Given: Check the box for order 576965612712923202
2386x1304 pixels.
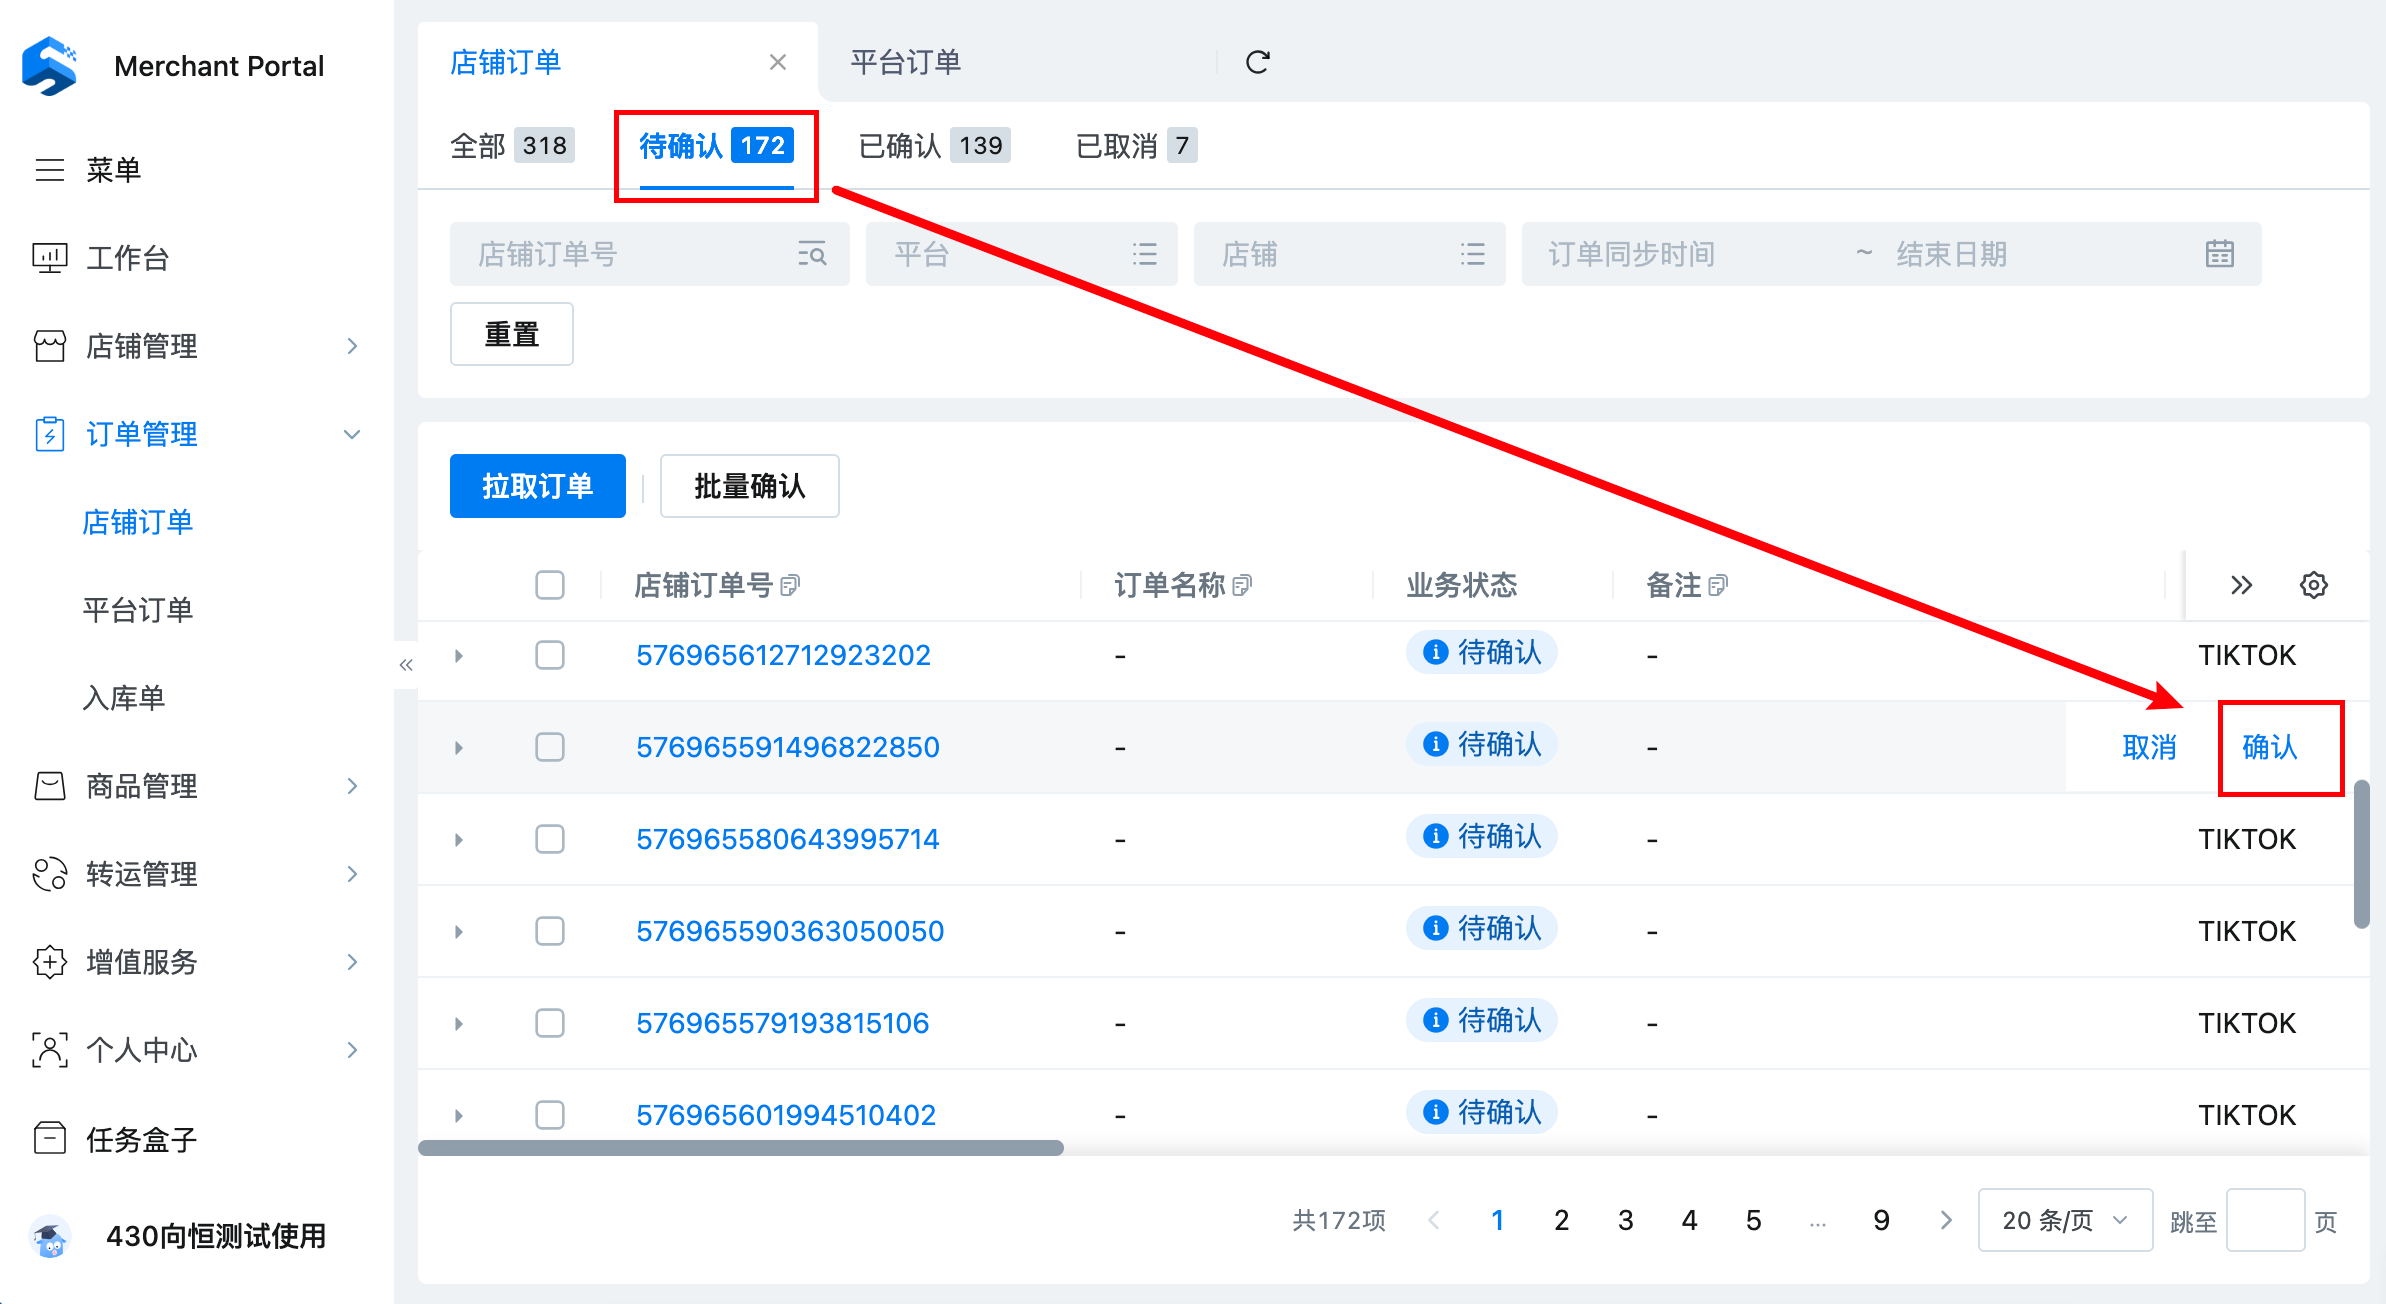Looking at the screenshot, I should (550, 655).
